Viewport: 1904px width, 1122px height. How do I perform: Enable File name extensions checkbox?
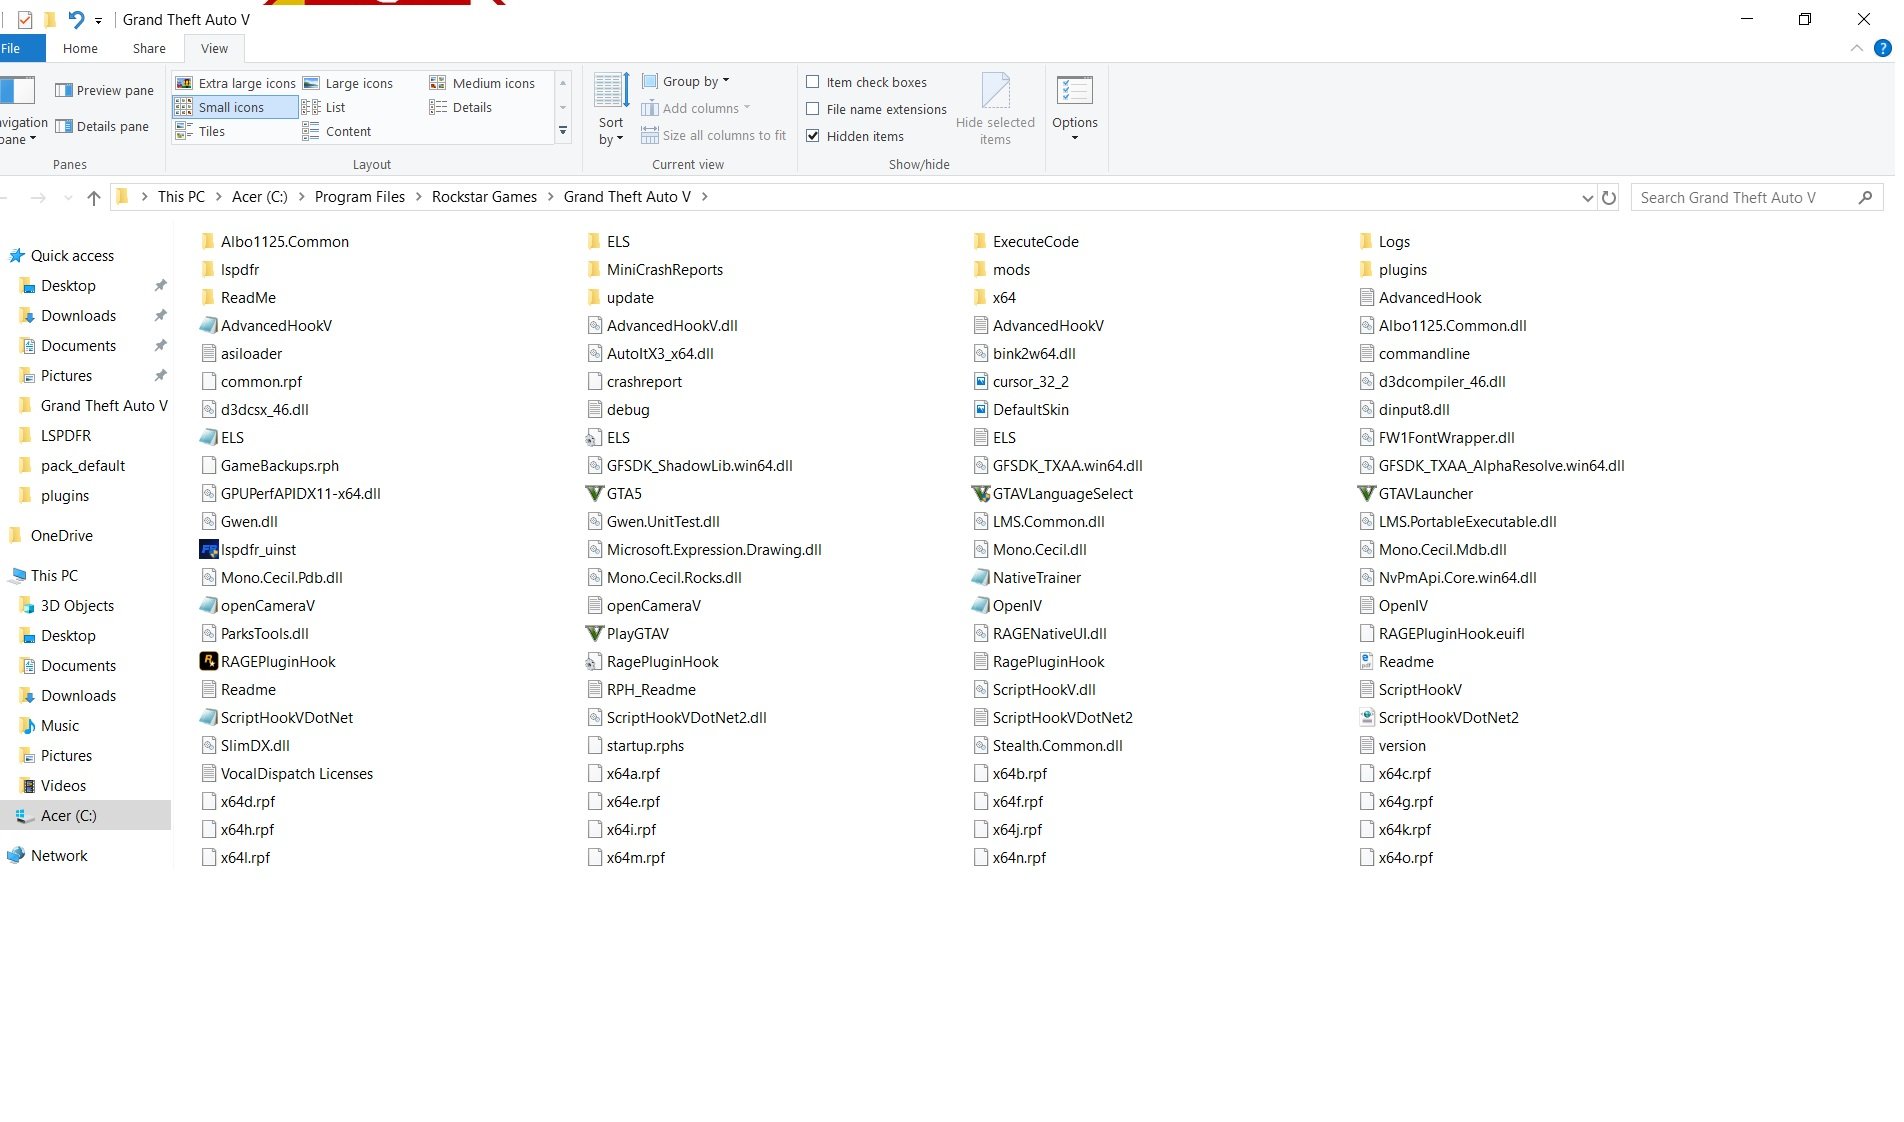pos(813,109)
